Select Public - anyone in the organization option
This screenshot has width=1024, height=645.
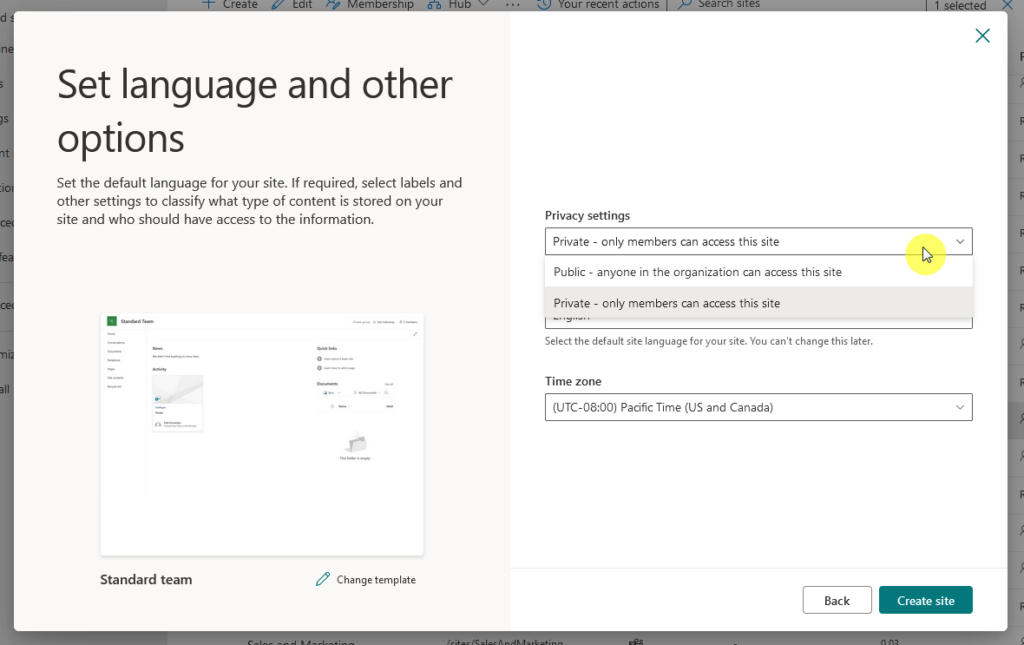coord(758,272)
